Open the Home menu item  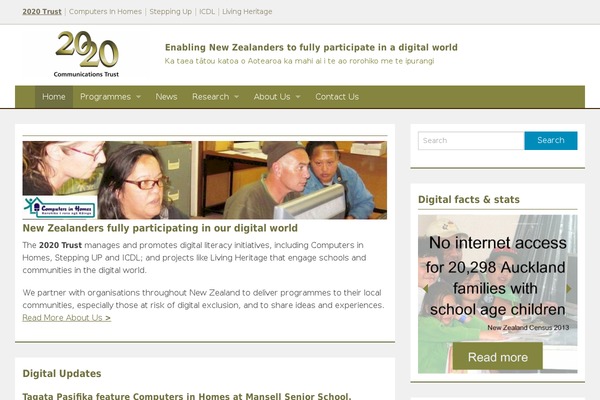click(x=54, y=97)
